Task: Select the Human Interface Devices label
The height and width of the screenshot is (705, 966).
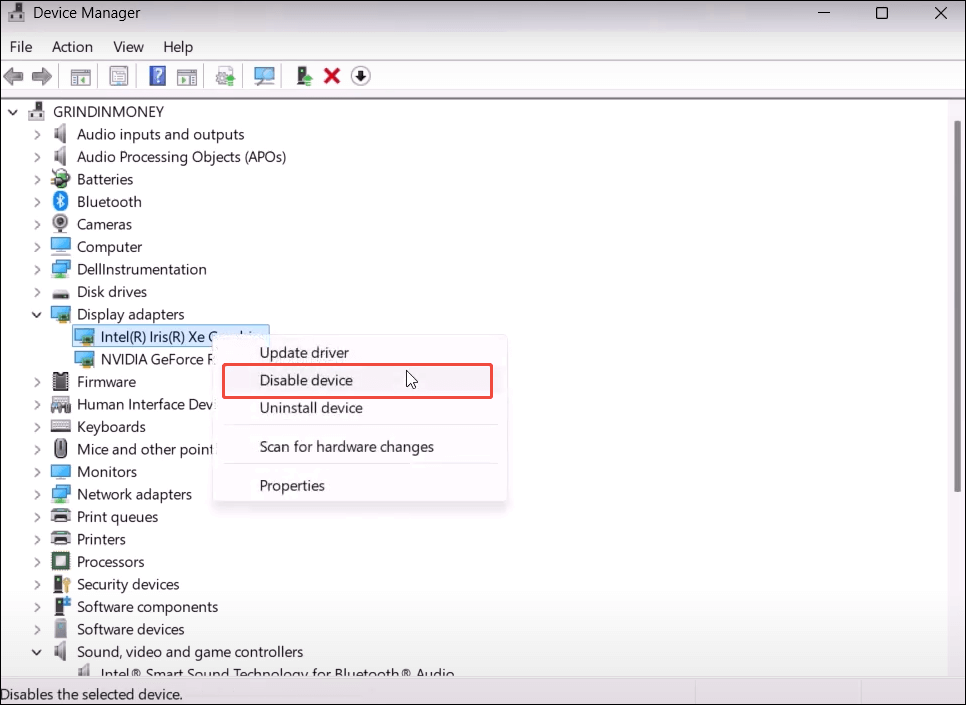Action: pyautogui.click(x=145, y=404)
